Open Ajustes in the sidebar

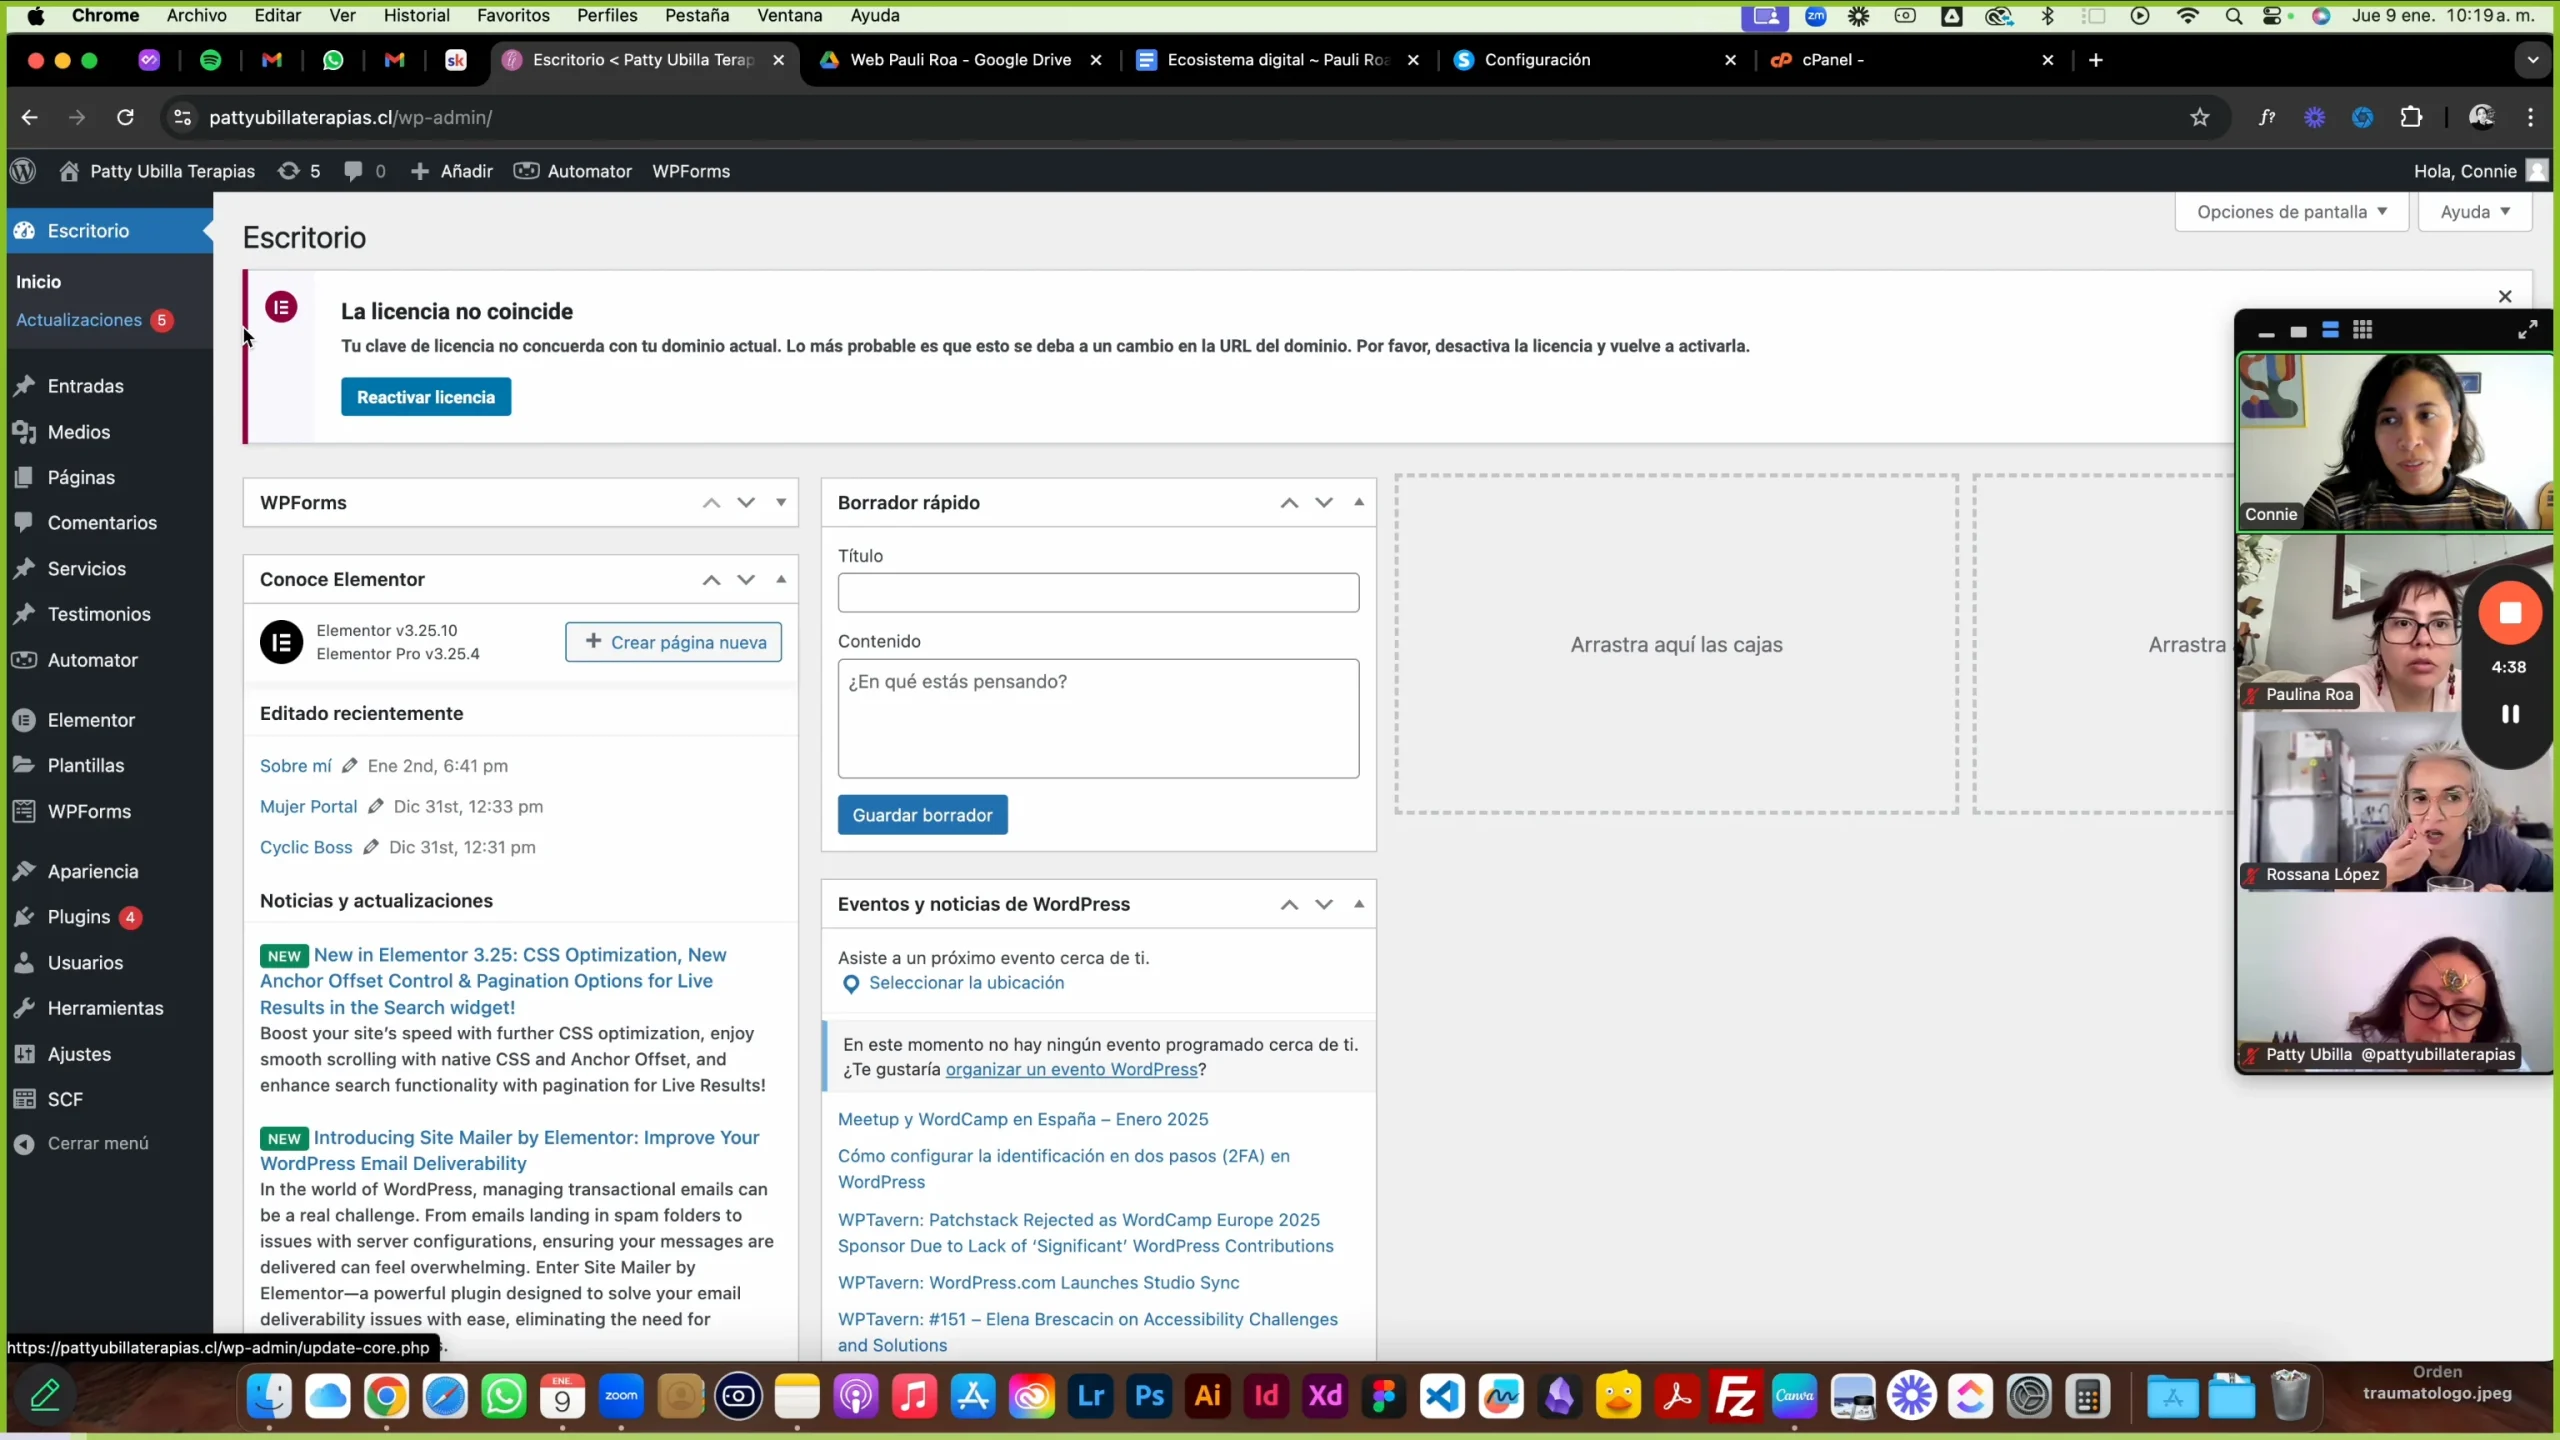click(x=79, y=1054)
